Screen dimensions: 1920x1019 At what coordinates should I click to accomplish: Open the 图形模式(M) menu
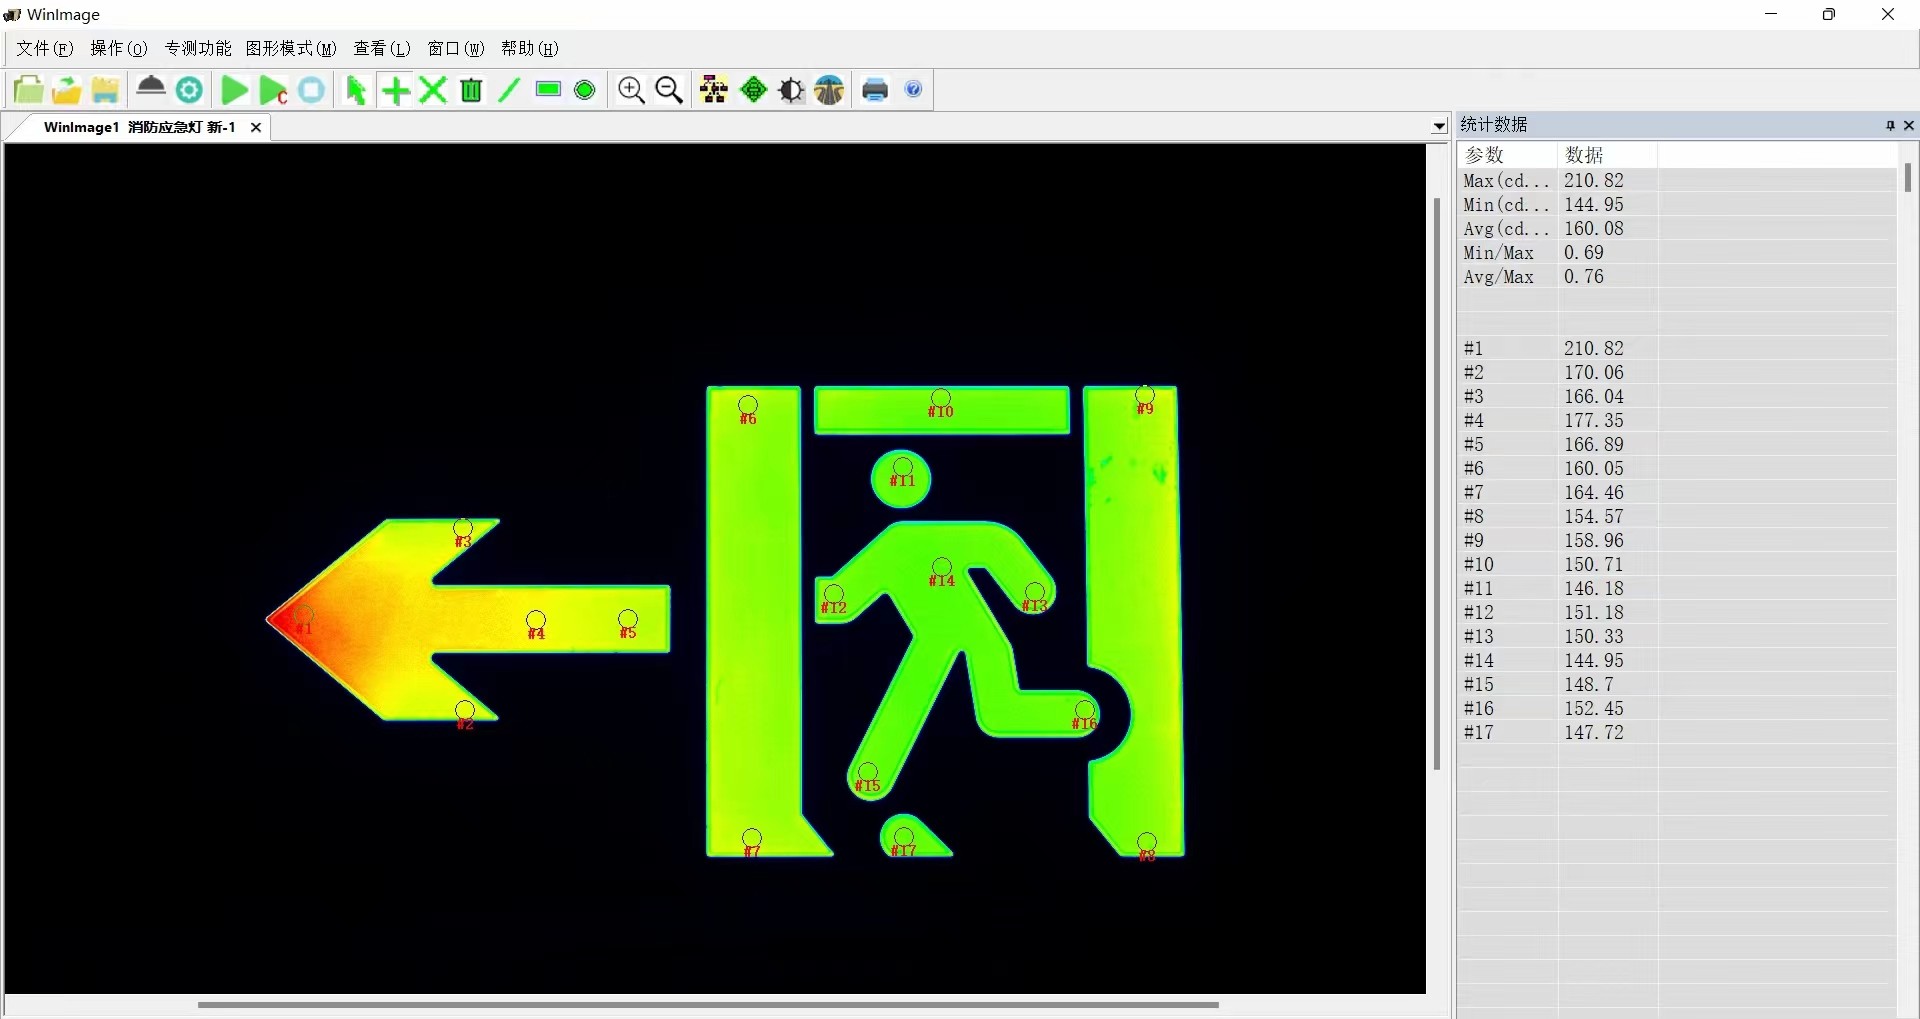(291, 48)
